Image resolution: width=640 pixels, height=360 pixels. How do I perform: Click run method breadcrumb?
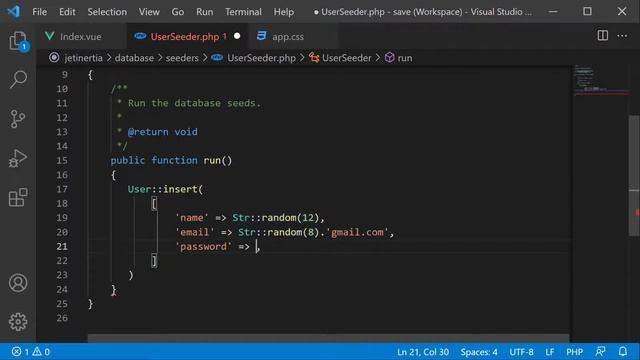[404, 58]
